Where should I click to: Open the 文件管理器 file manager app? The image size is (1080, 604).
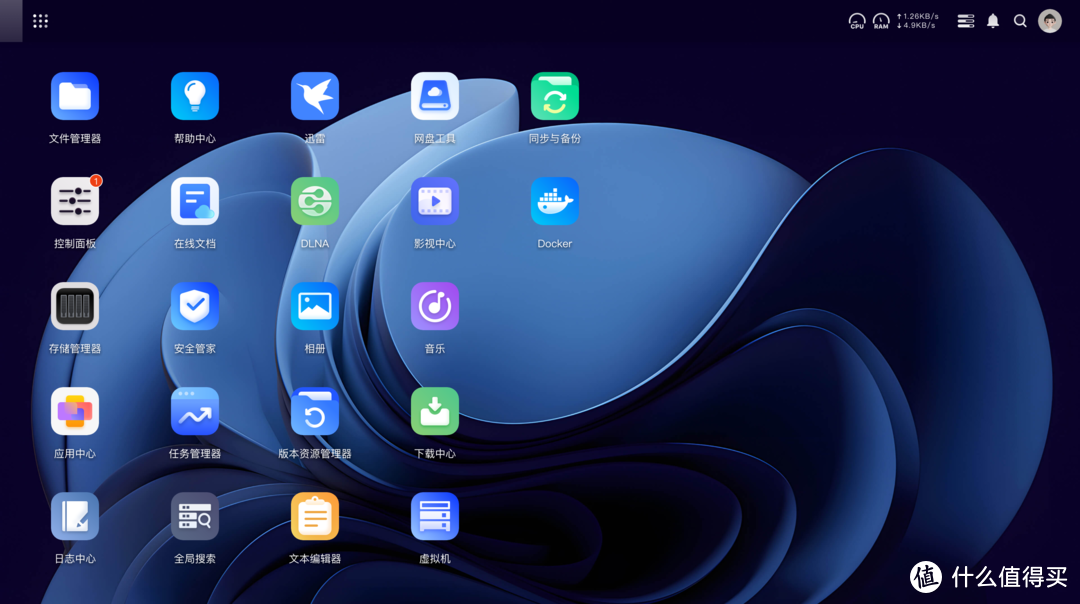pyautogui.click(x=75, y=96)
